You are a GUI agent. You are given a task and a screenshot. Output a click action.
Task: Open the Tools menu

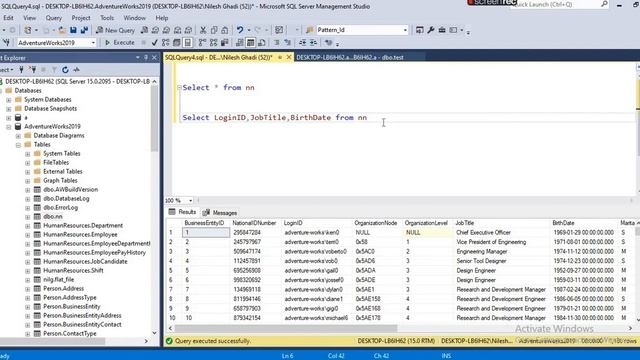[107, 18]
